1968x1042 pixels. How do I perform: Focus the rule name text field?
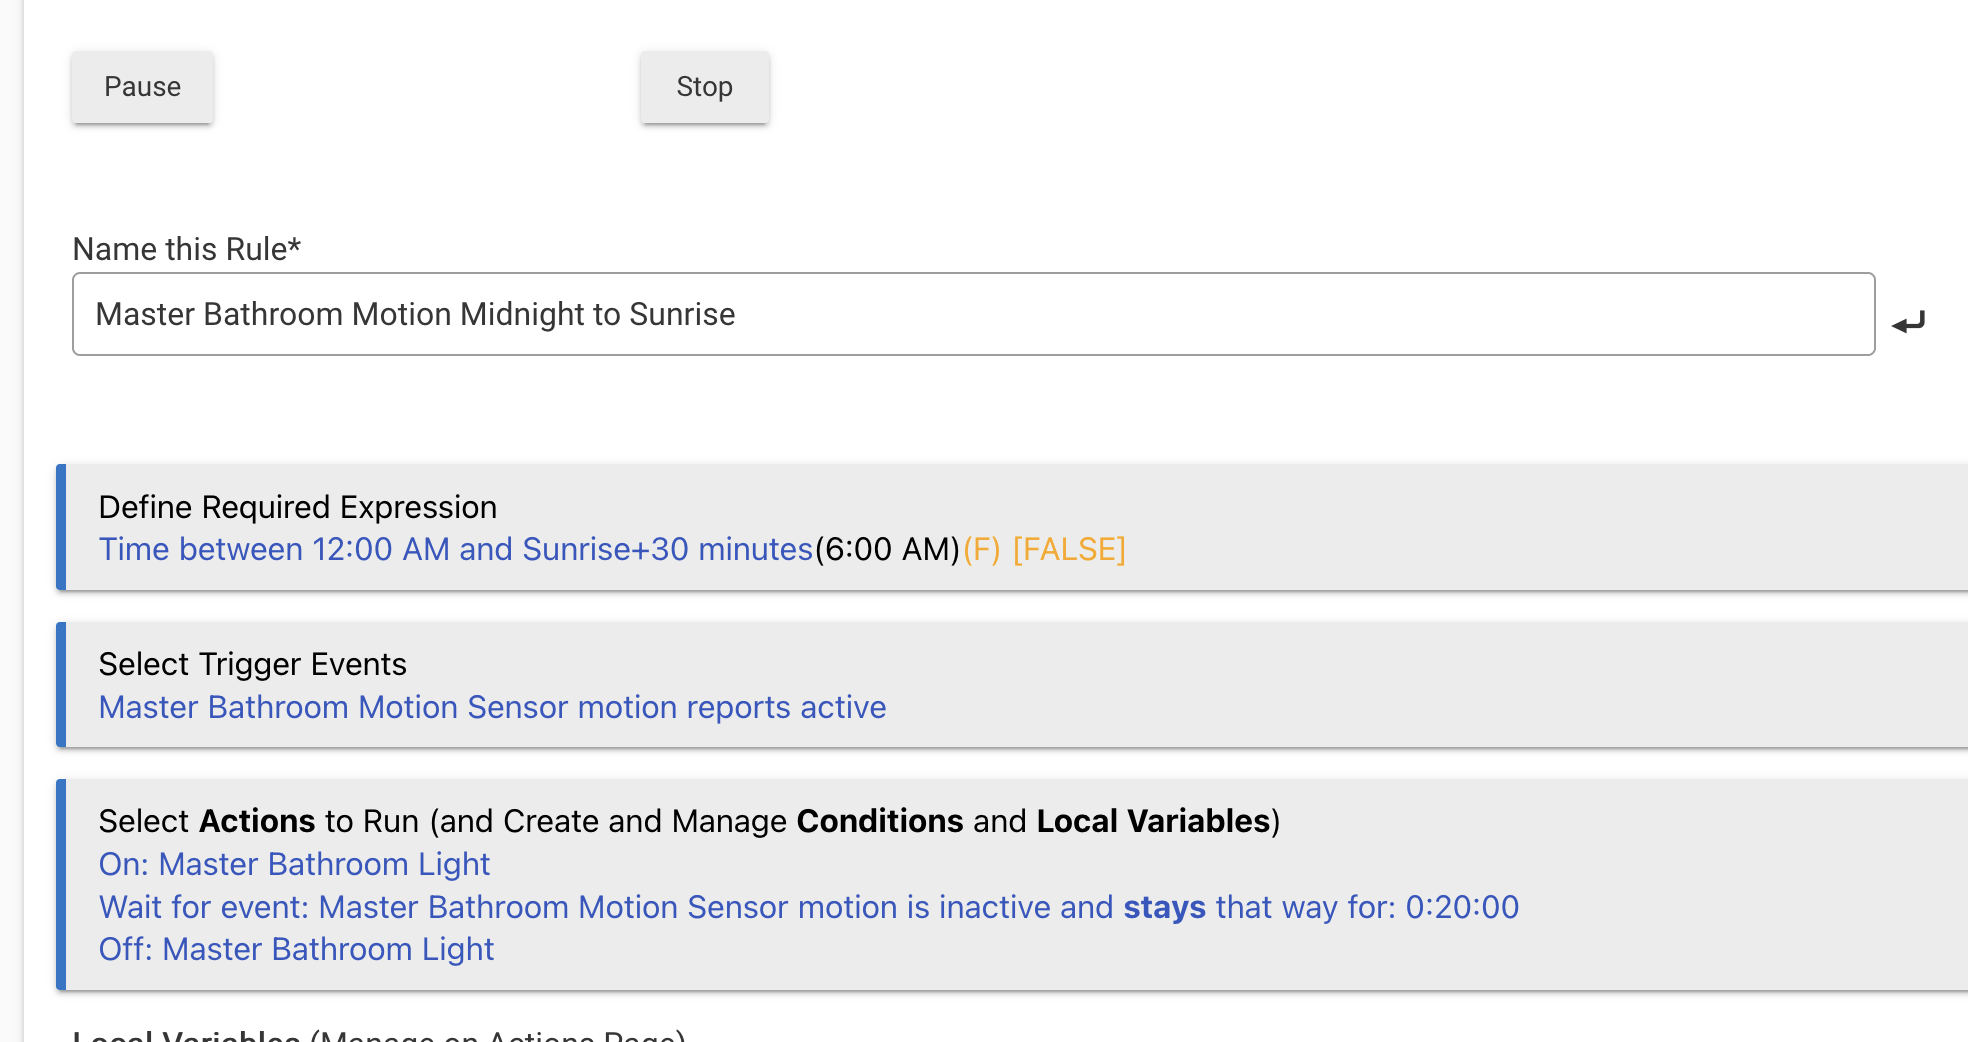coord(972,314)
